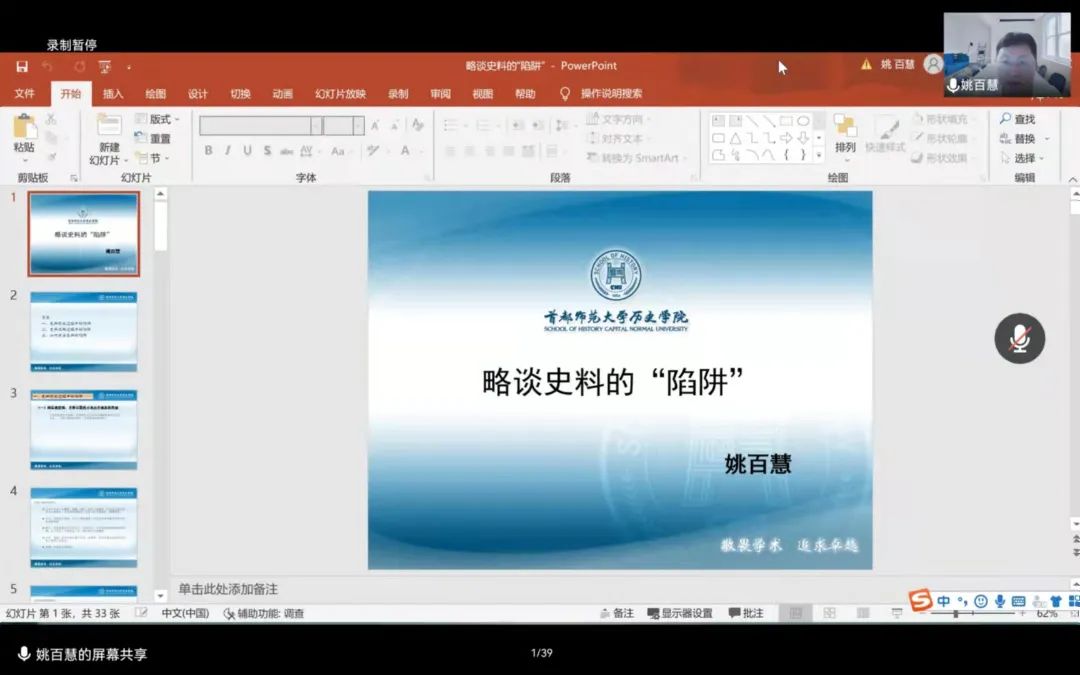Viewport: 1080px width, 675px height.
Task: Switch to the Slide Show (幻灯片放映) tab
Action: coord(340,94)
